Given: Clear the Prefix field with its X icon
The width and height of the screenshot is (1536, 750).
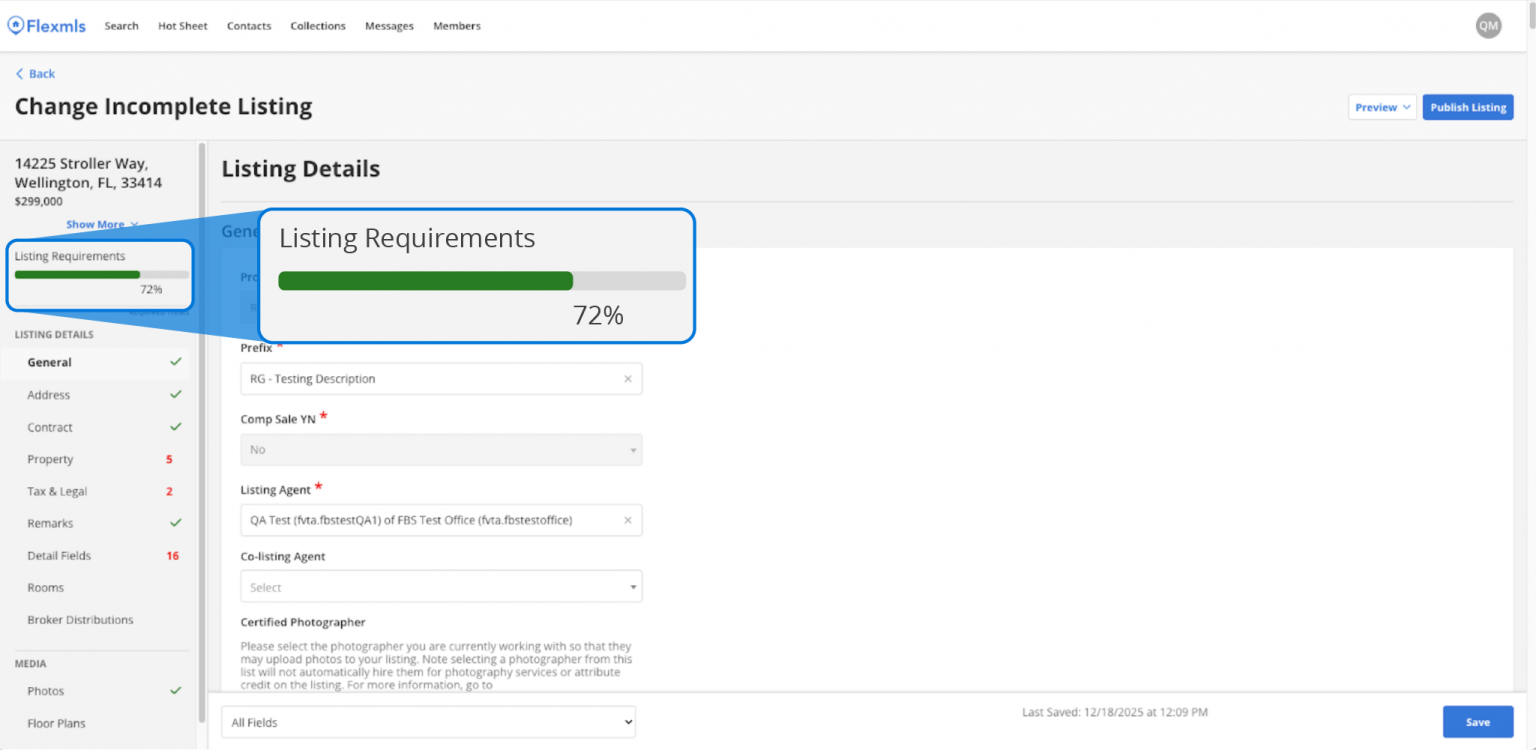Looking at the screenshot, I should click(628, 379).
